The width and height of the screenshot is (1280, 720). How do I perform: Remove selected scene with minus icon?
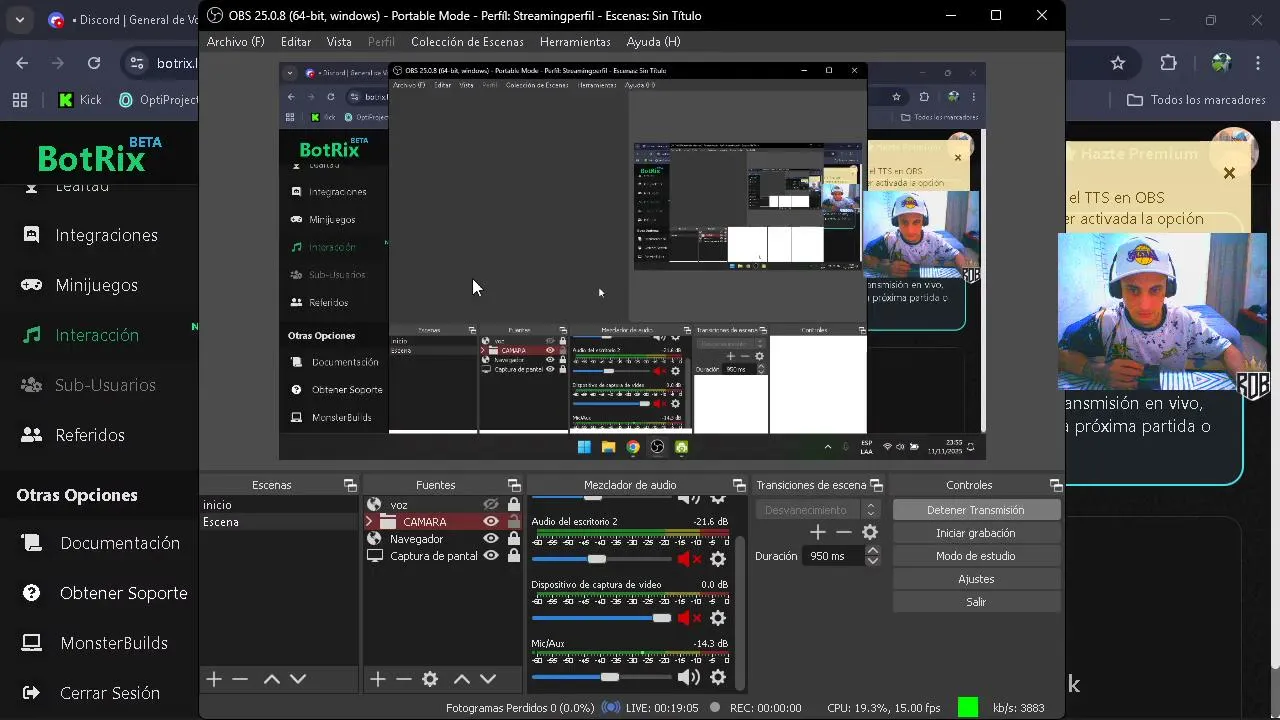(x=240, y=679)
